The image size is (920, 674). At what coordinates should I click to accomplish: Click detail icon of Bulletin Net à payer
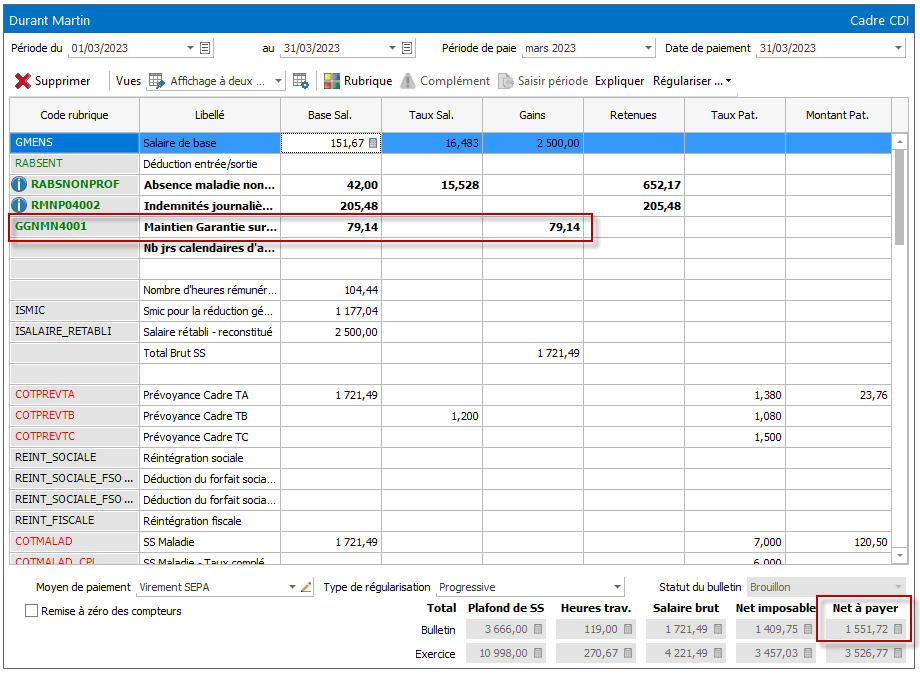pos(898,629)
